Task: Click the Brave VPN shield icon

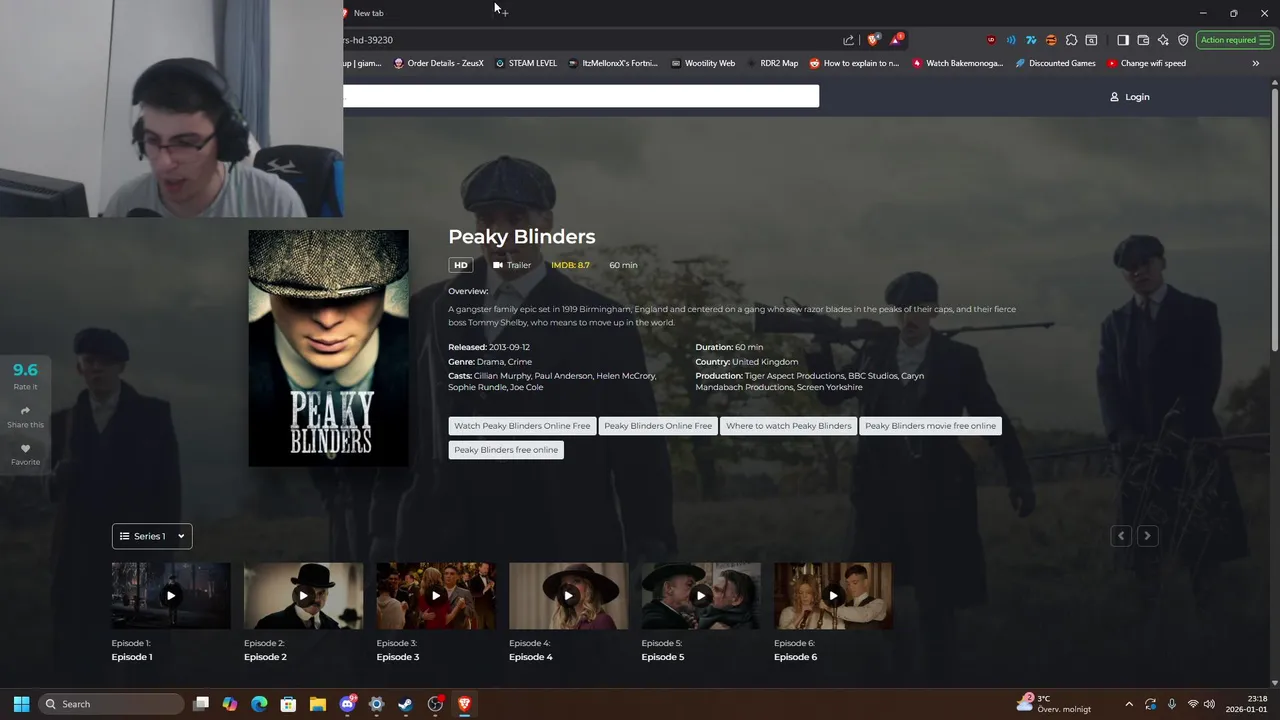Action: click(x=1183, y=40)
